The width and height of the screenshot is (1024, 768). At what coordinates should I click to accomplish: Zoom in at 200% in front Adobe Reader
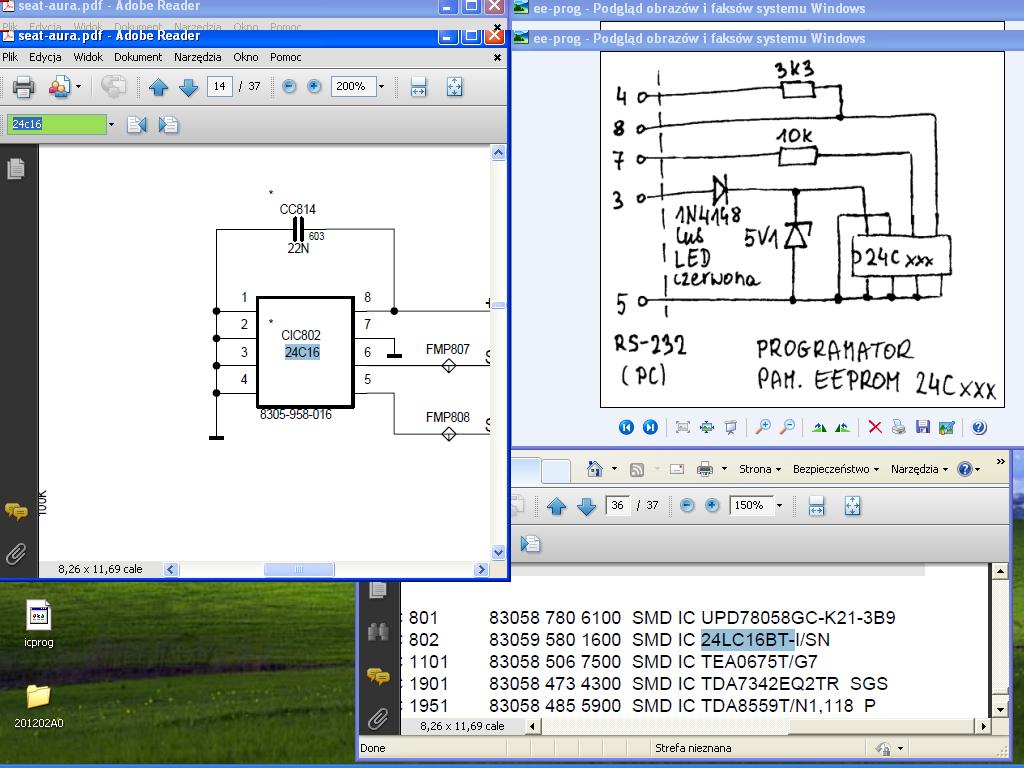click(314, 86)
